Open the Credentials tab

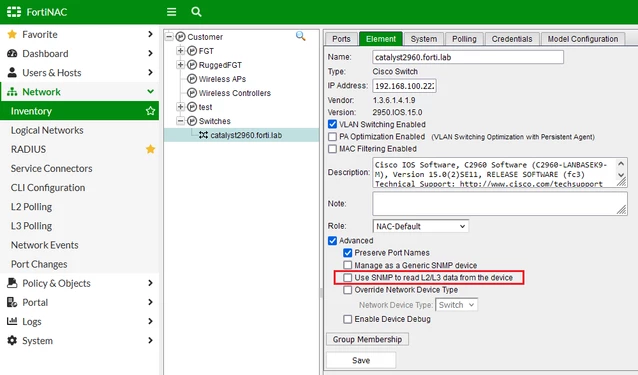coord(512,39)
